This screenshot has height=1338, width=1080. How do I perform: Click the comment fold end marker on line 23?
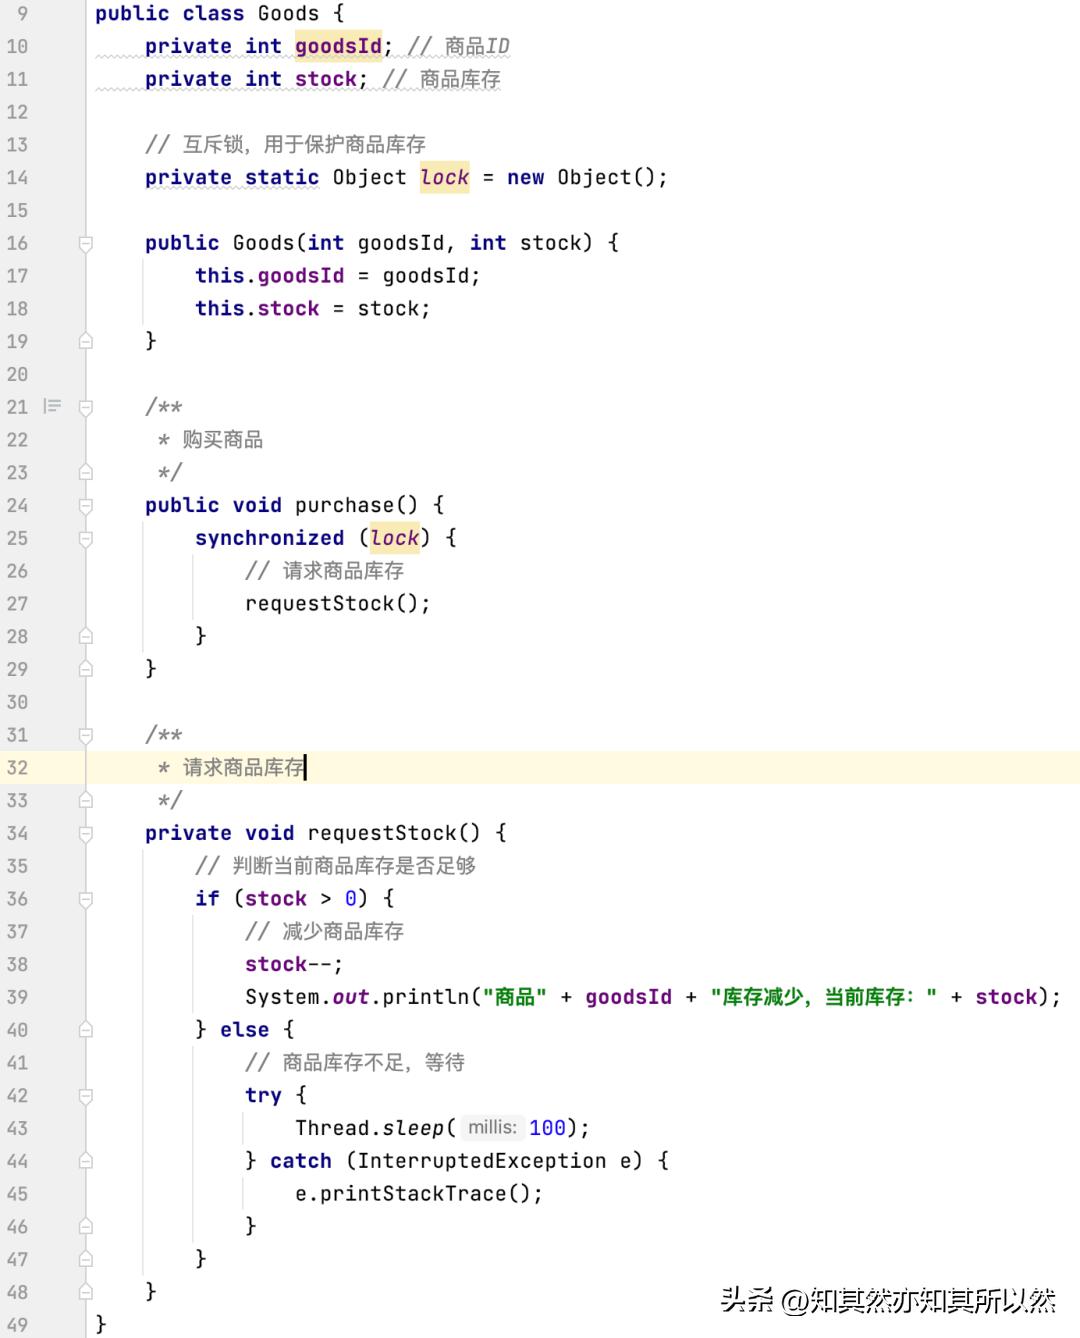(86, 472)
